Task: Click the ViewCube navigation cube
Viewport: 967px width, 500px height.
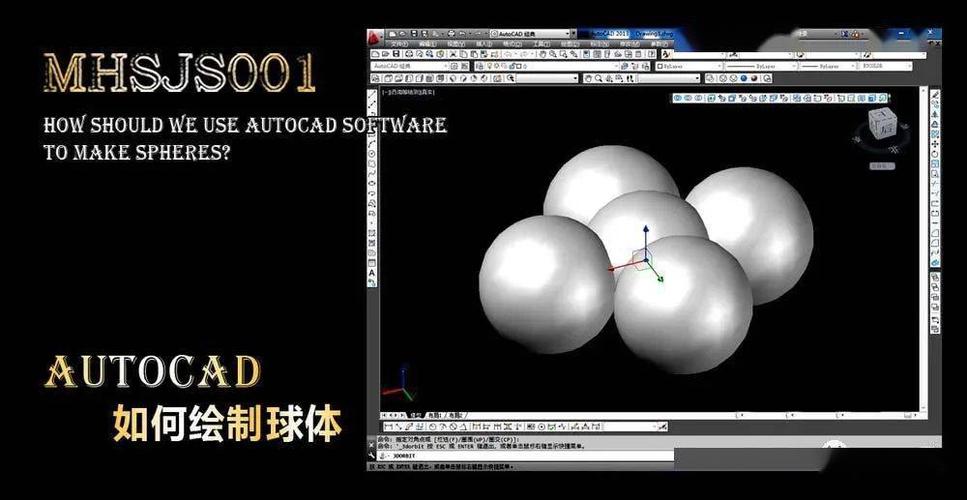Action: click(881, 124)
